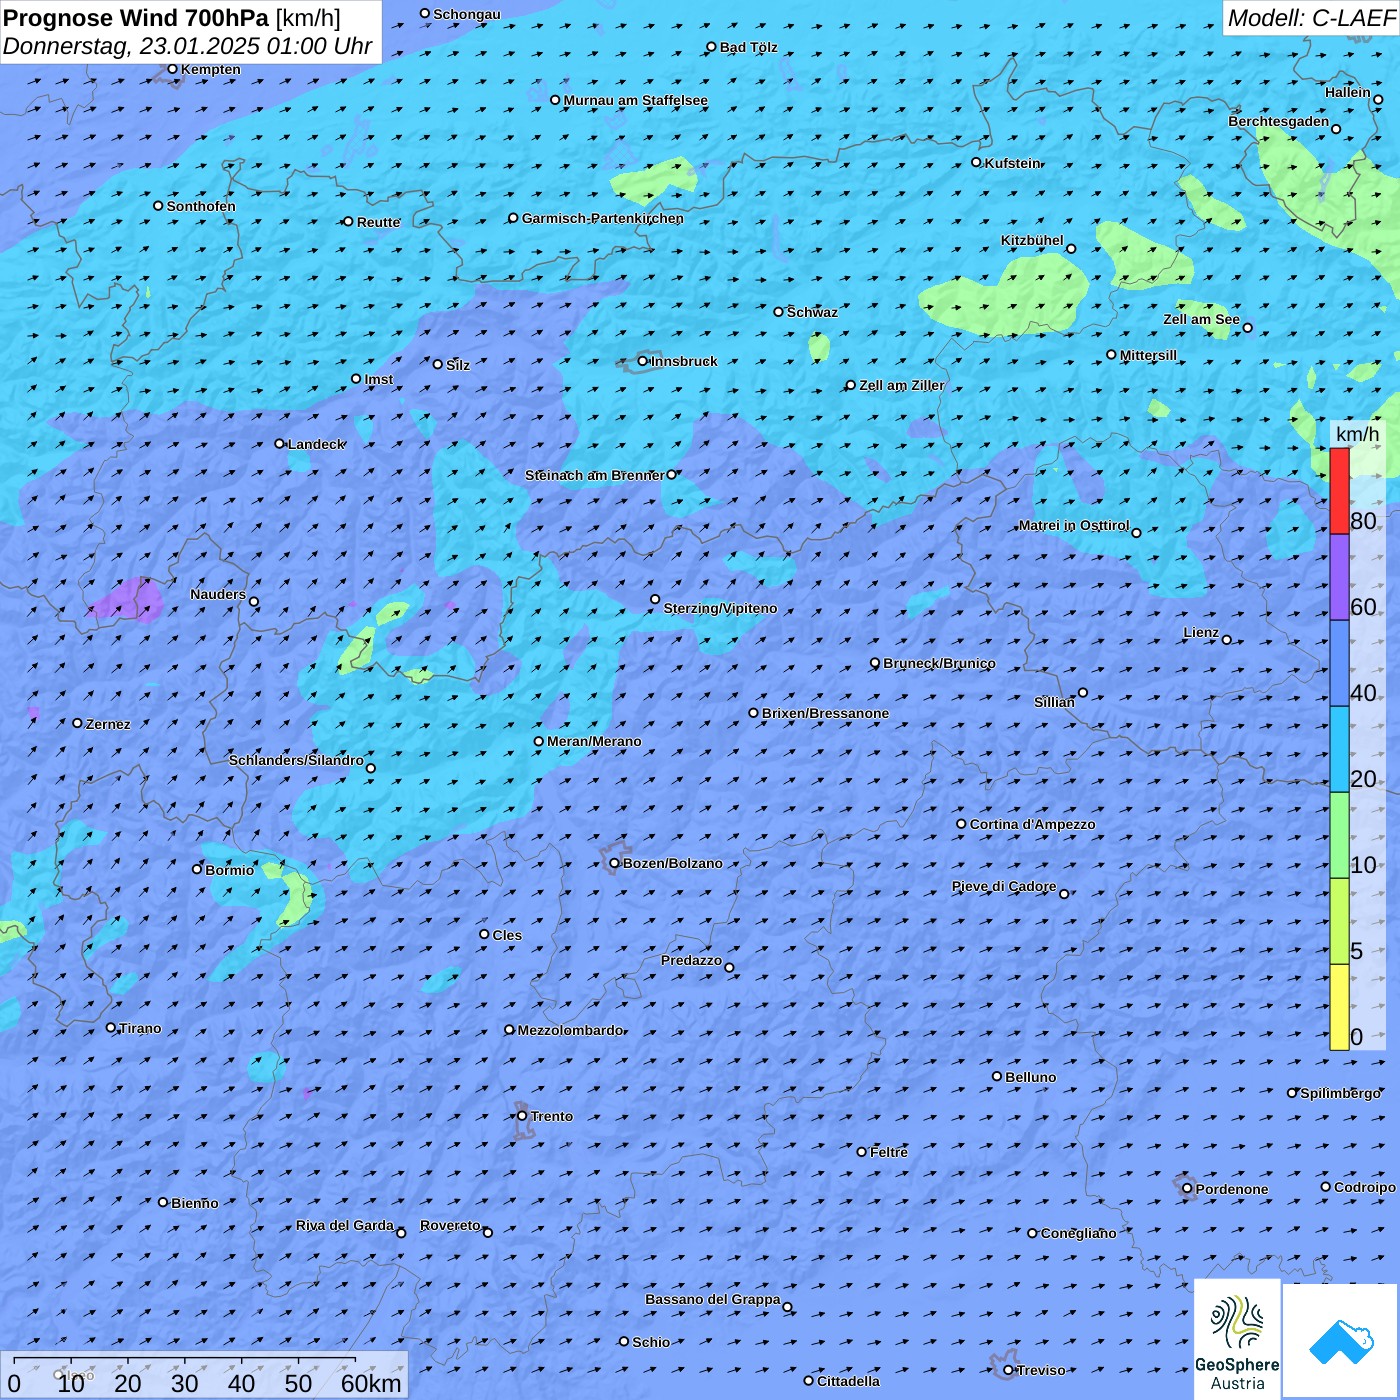Click the yellow 0-5 legend color
1400x1400 pixels.
click(1339, 1007)
